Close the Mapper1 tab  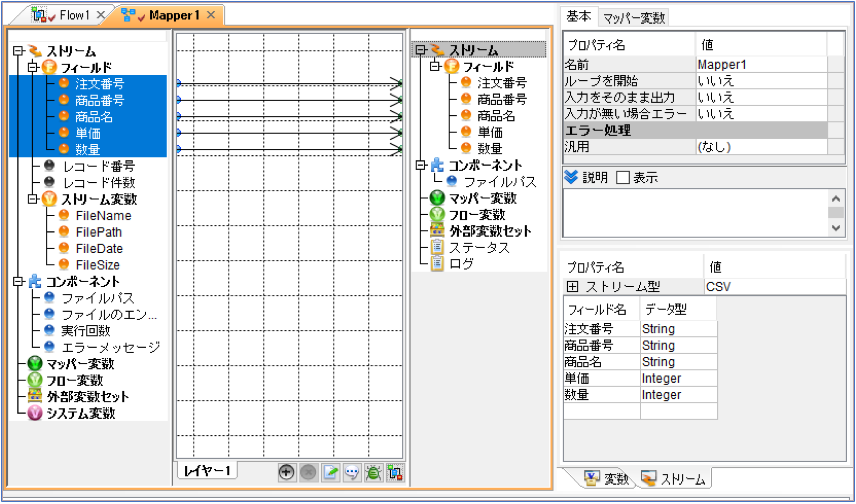(212, 15)
